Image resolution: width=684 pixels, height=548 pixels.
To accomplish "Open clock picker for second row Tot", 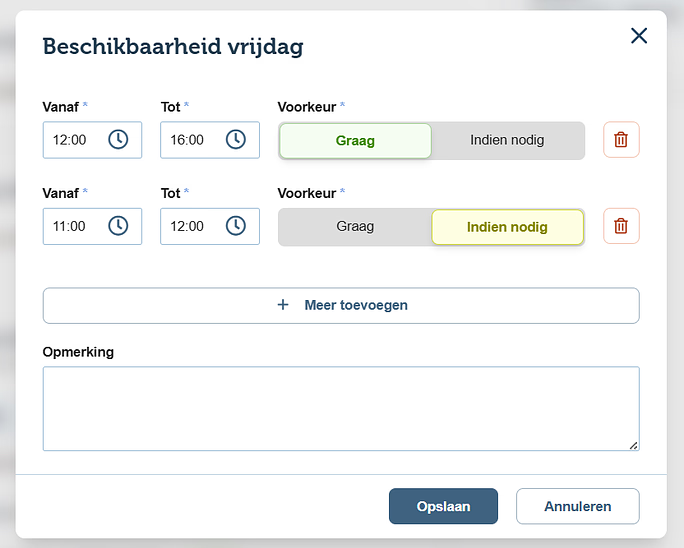I will tap(236, 226).
